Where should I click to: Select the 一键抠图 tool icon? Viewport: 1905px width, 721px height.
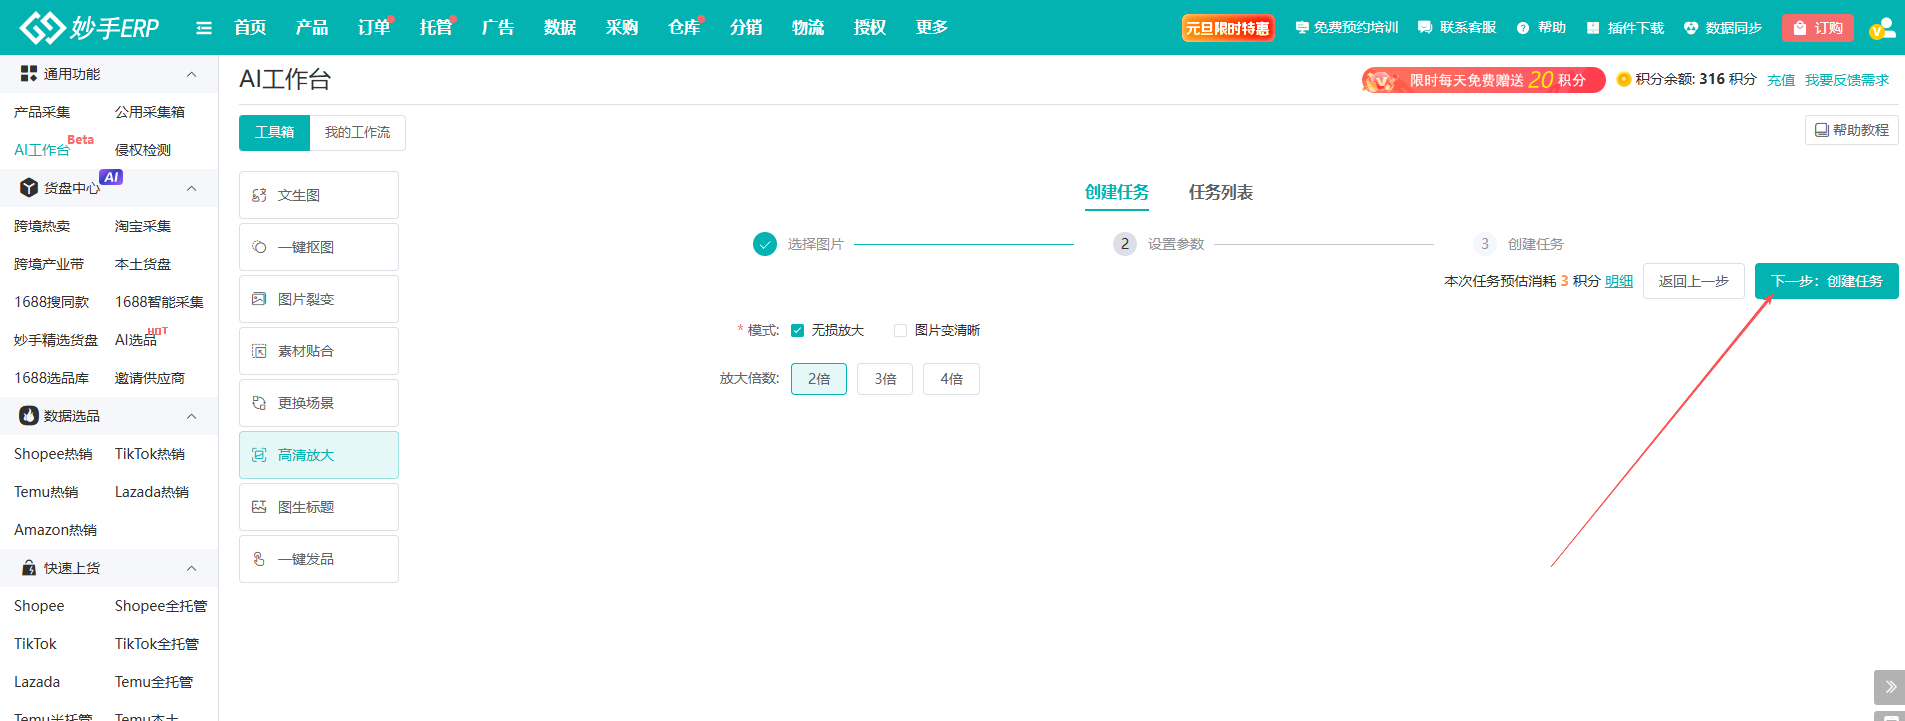pyautogui.click(x=259, y=247)
